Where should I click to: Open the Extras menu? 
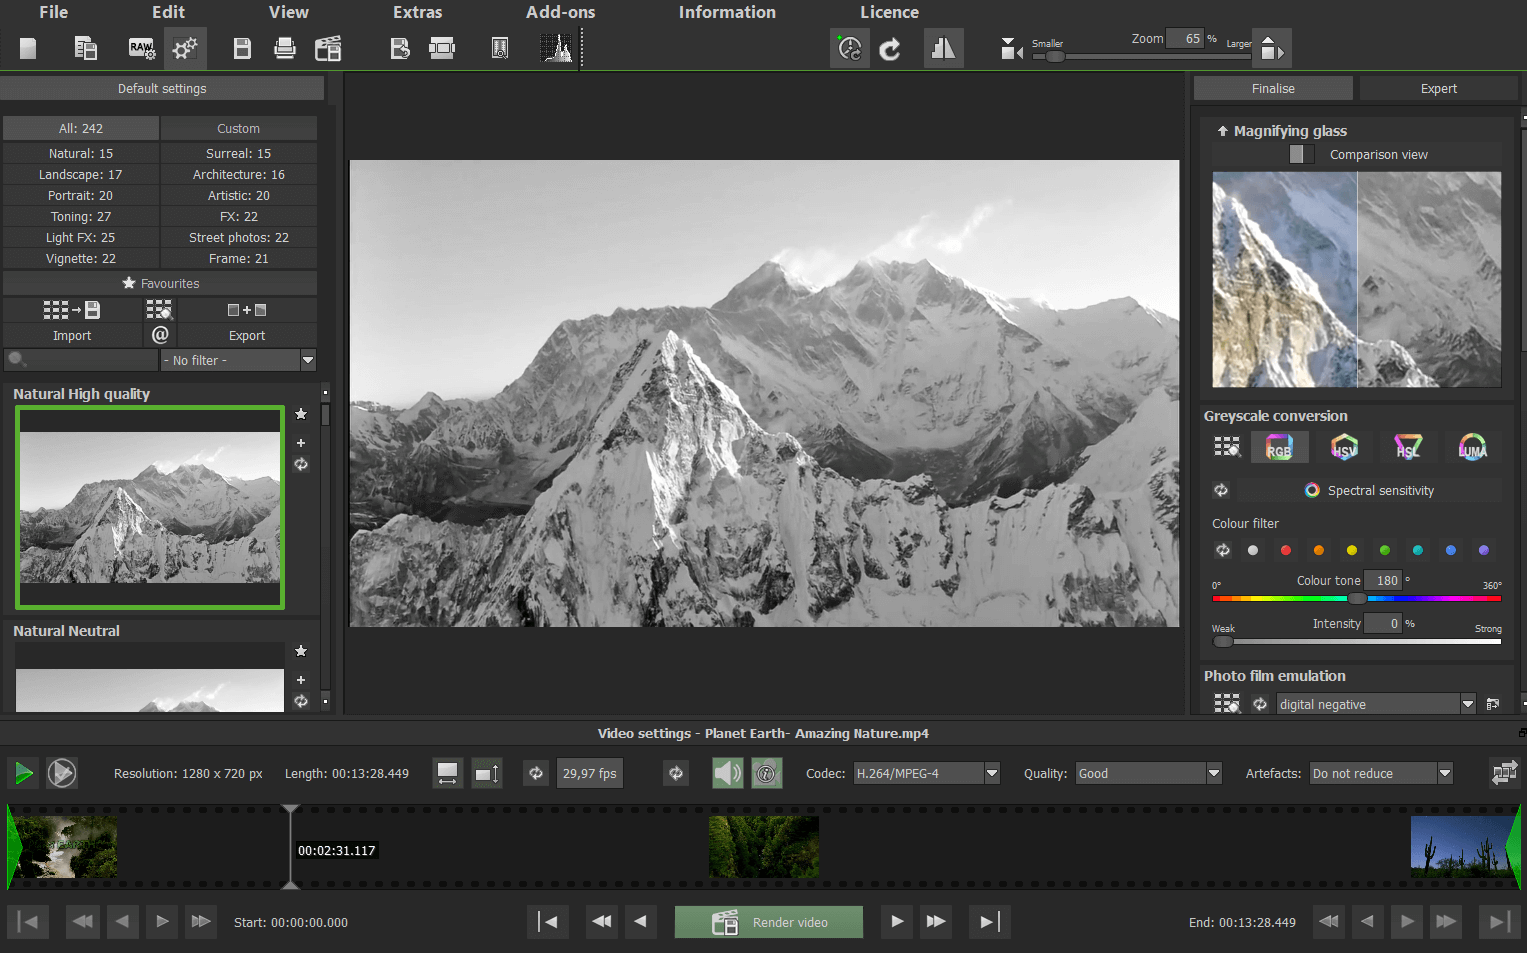pyautogui.click(x=417, y=12)
